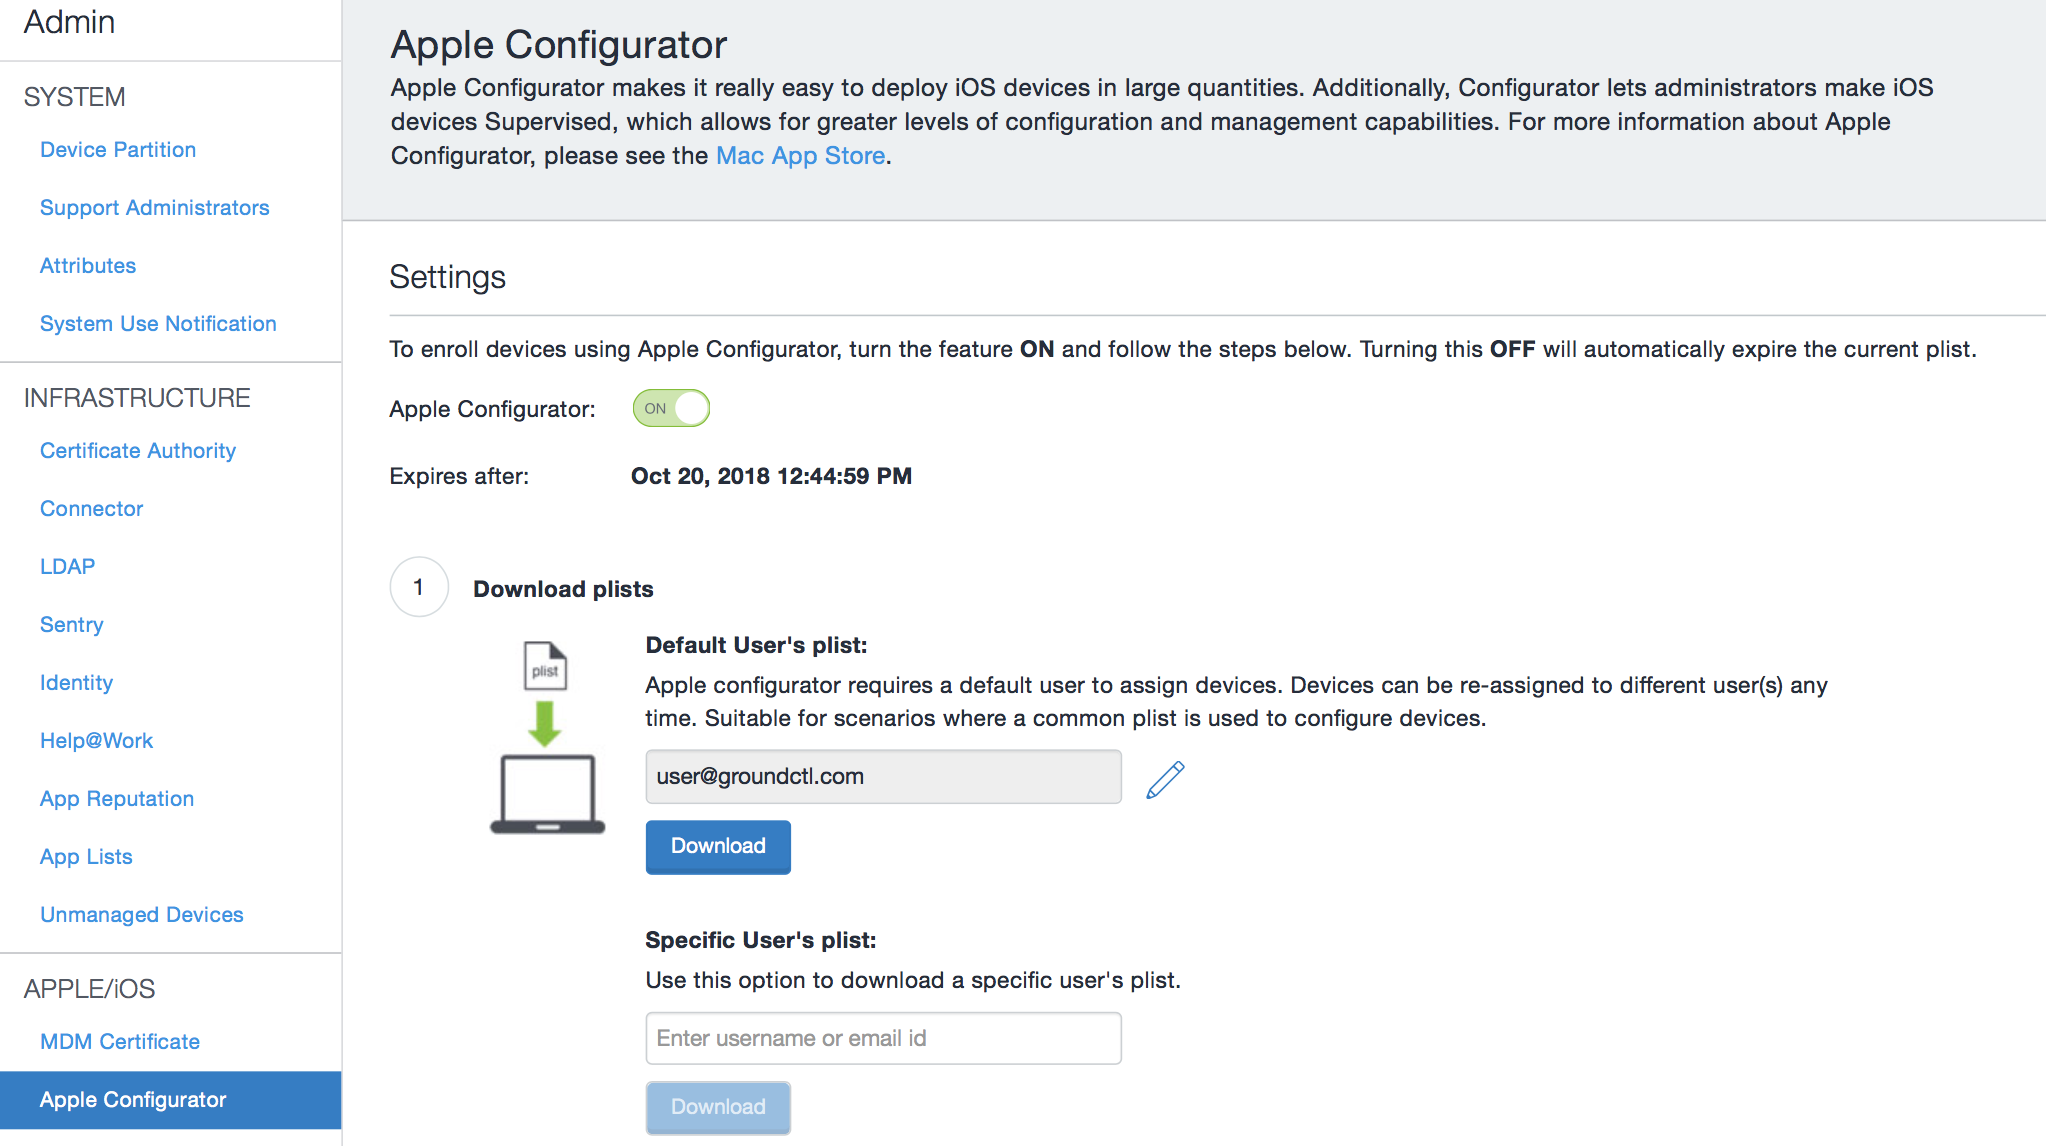Viewport: 2048px width, 1146px height.
Task: Click the plist file icon
Action: point(545,666)
